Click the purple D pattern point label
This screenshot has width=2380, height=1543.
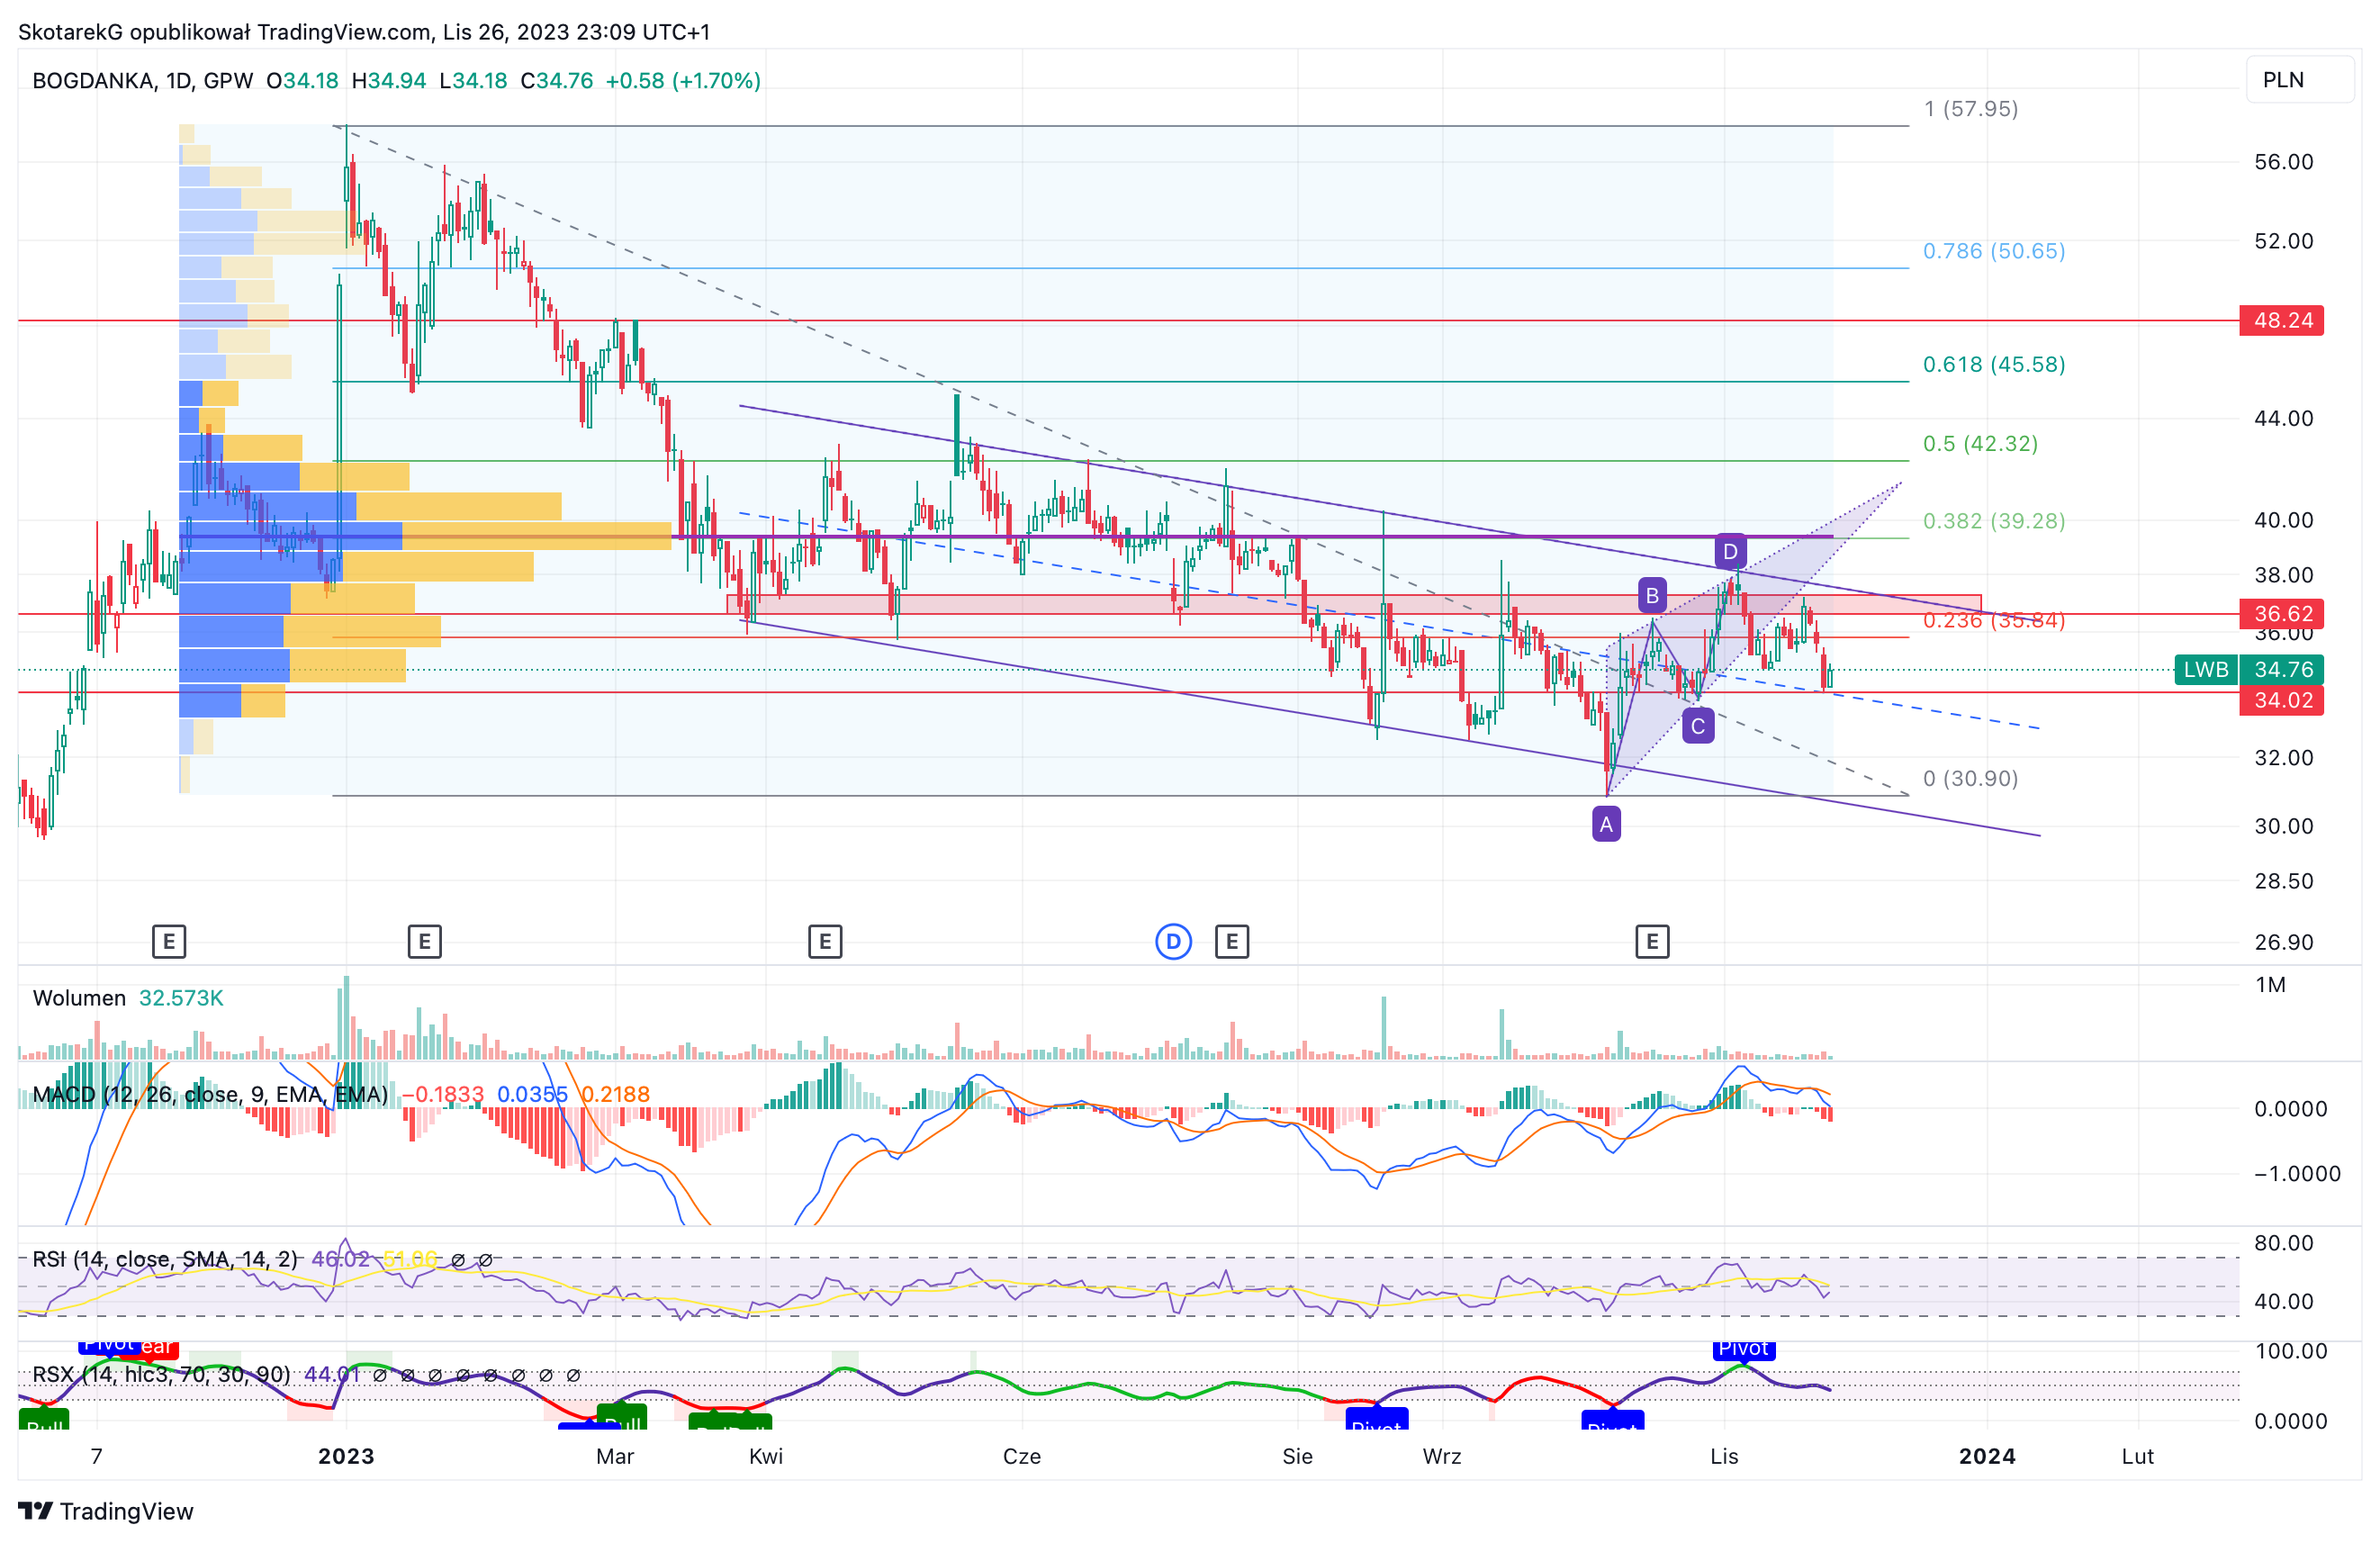[1730, 551]
